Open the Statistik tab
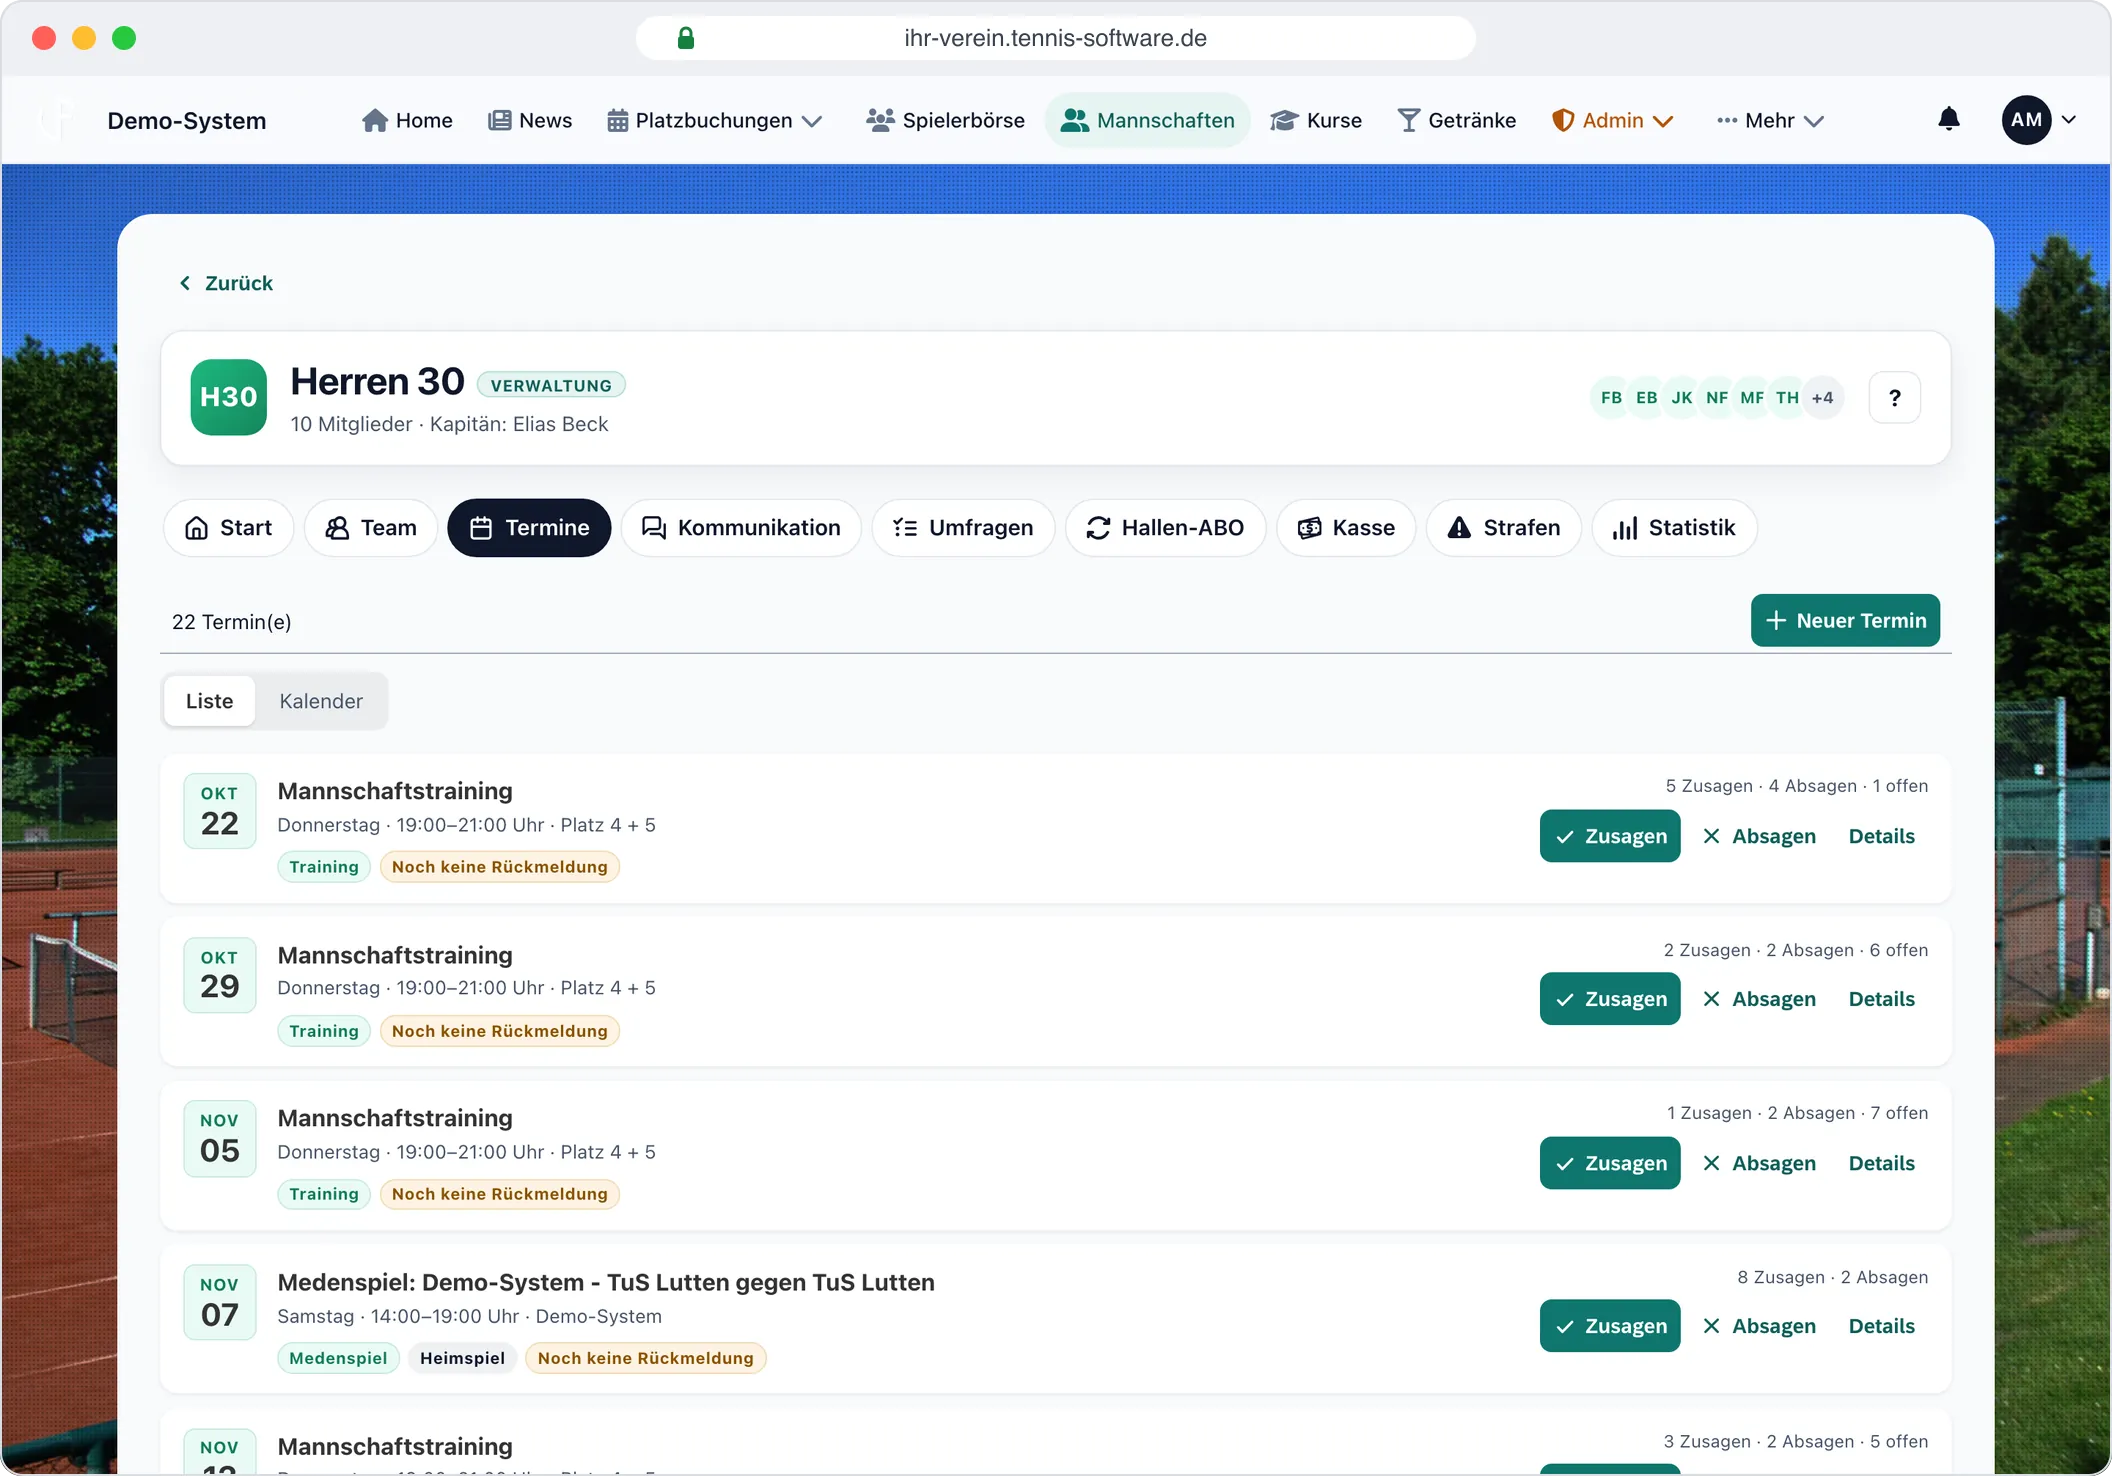This screenshot has width=2112, height=1476. click(1674, 528)
